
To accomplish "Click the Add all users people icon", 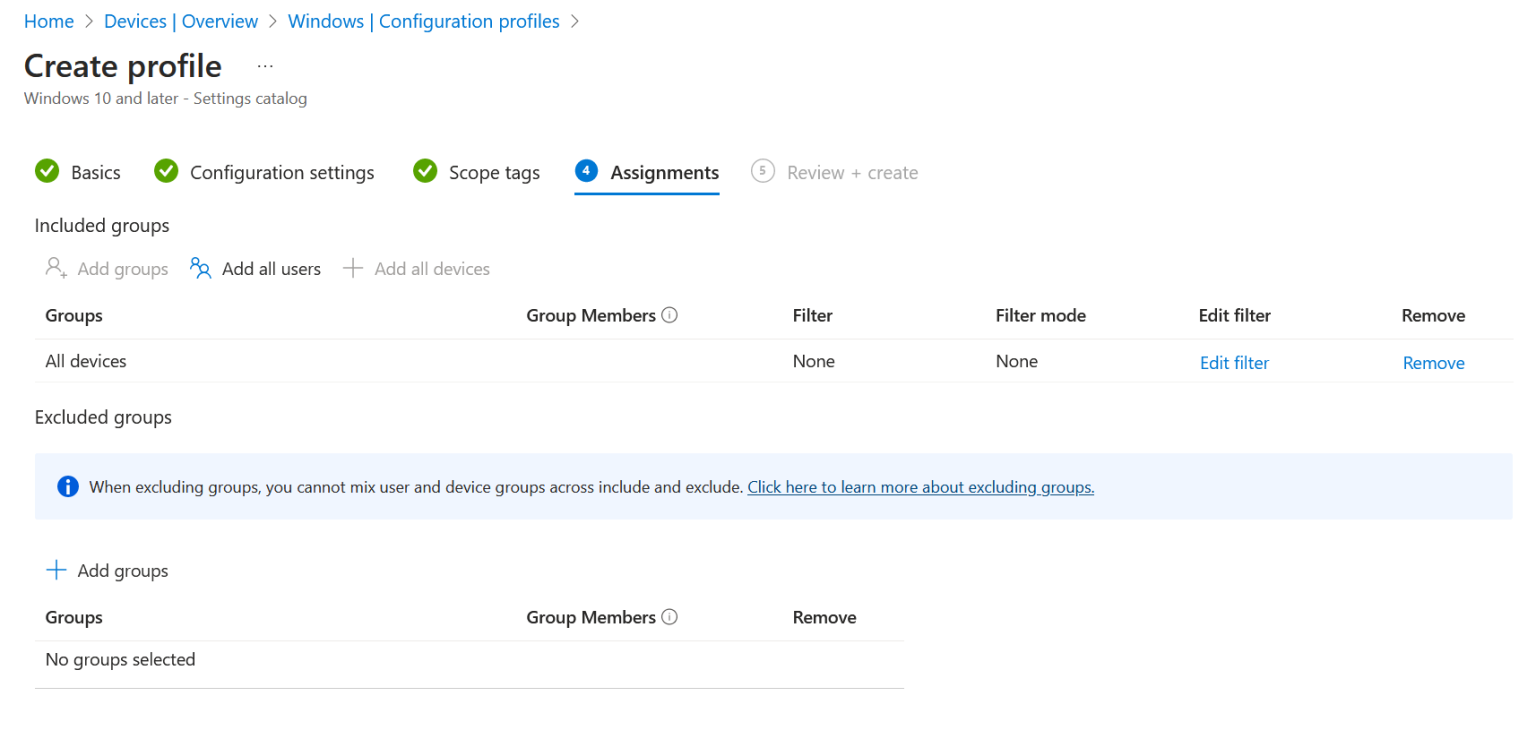I will [201, 269].
